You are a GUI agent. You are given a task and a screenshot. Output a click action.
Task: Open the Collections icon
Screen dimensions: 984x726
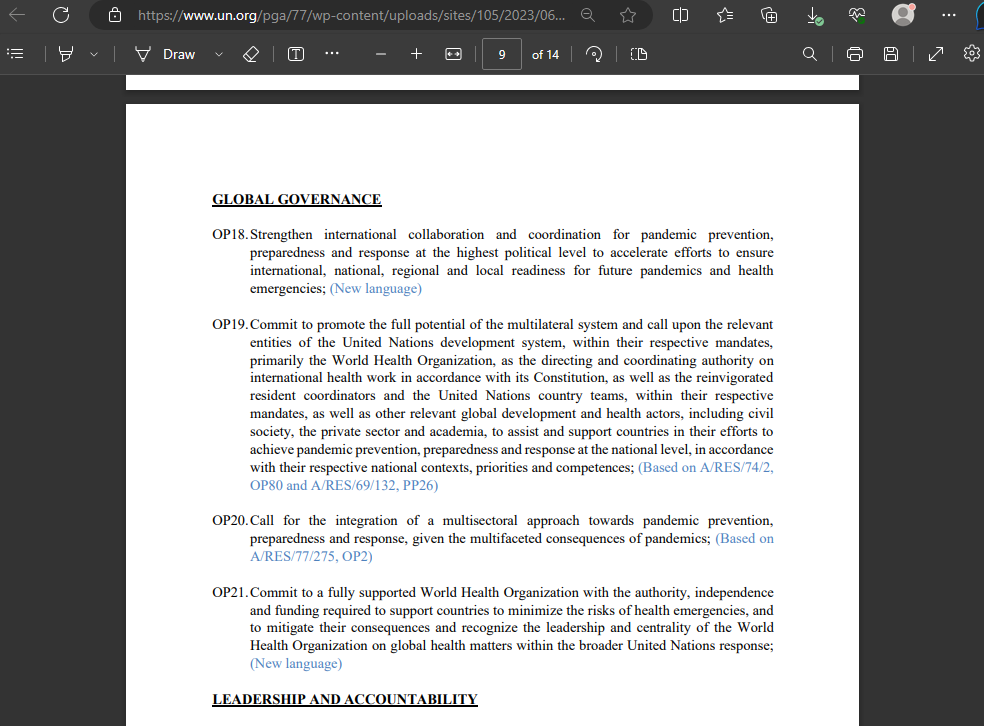tap(769, 15)
